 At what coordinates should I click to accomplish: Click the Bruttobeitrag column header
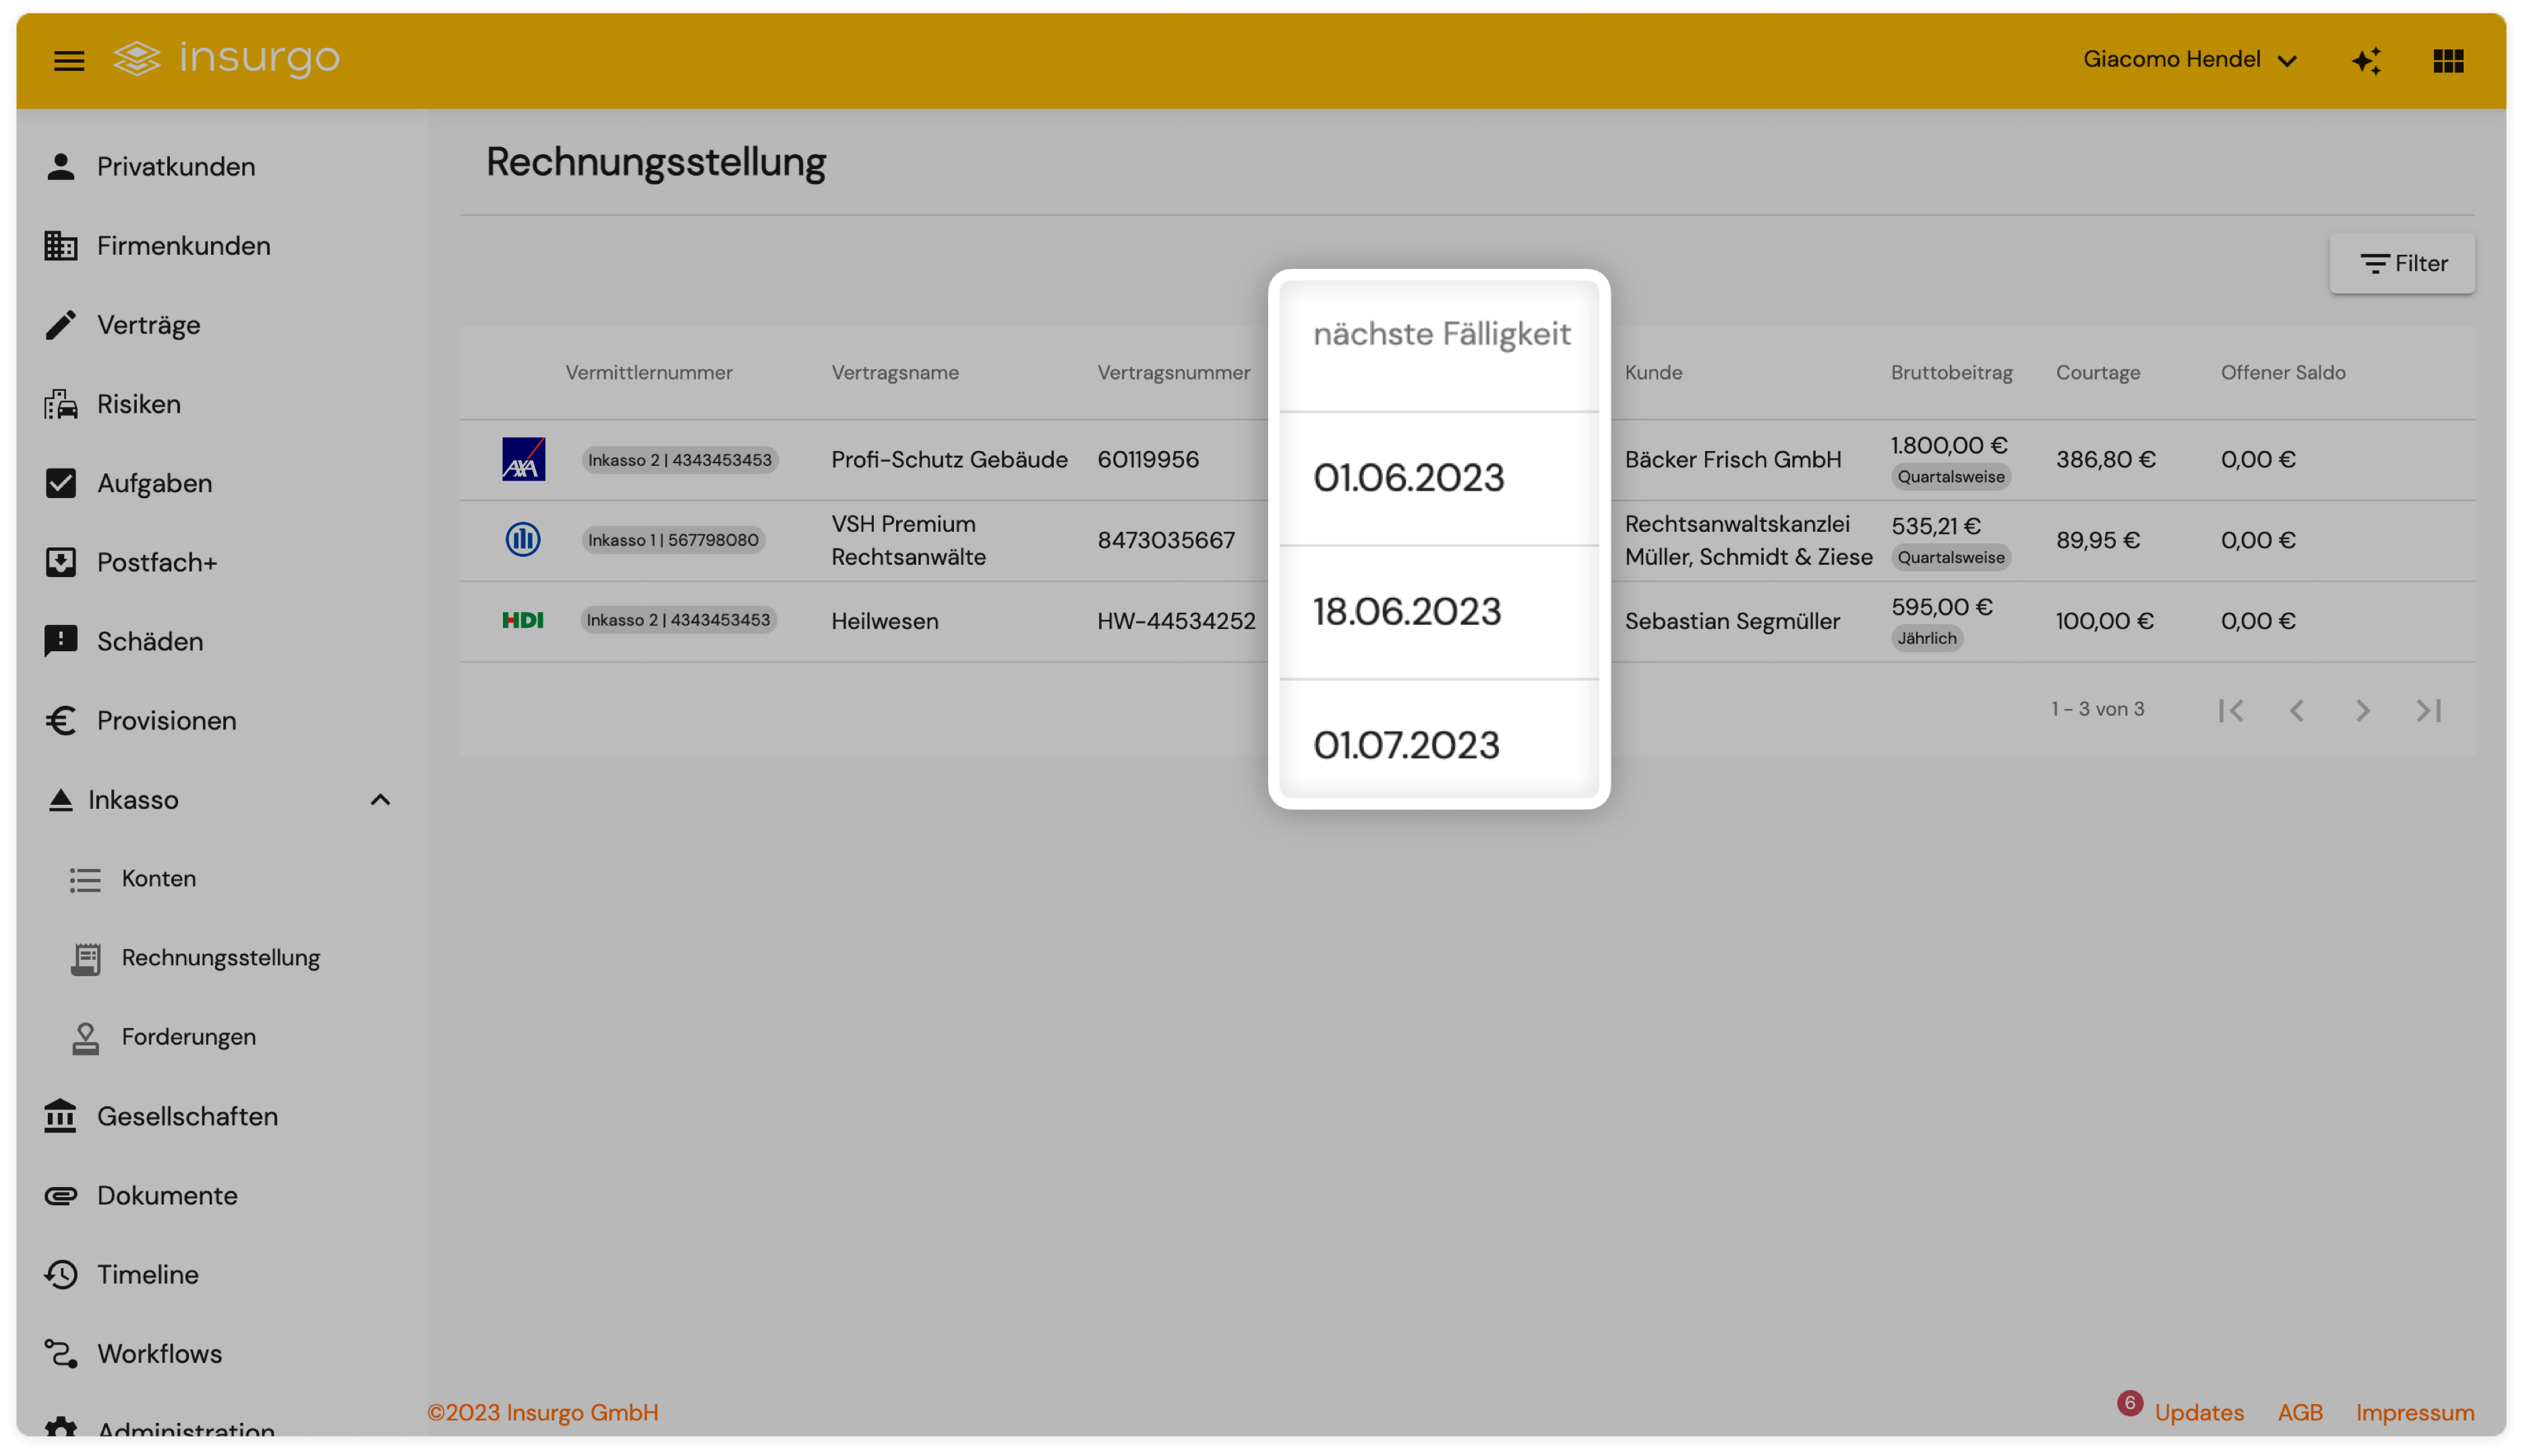coord(1951,372)
